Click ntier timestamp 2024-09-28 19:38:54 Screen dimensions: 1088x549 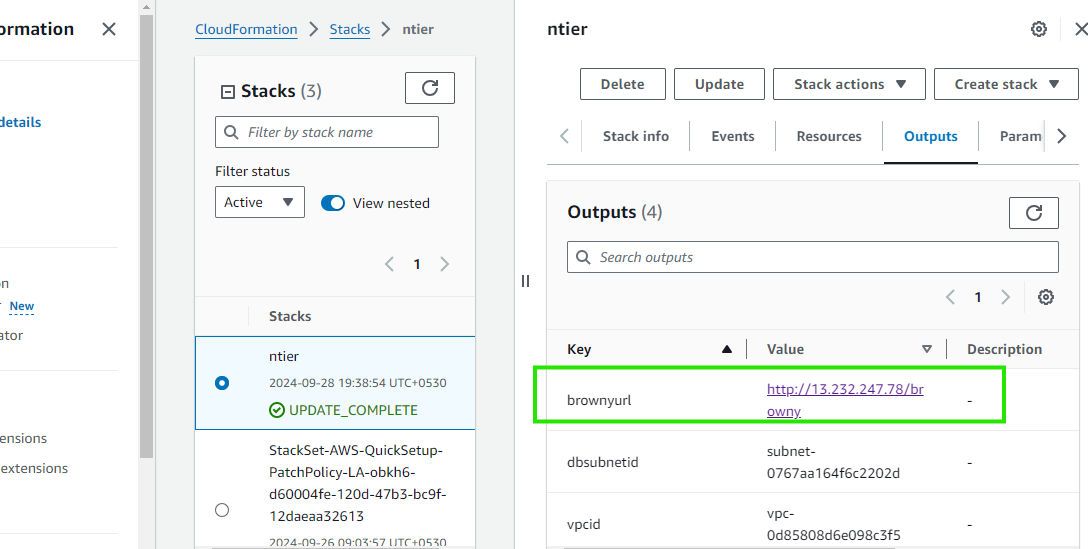point(357,383)
